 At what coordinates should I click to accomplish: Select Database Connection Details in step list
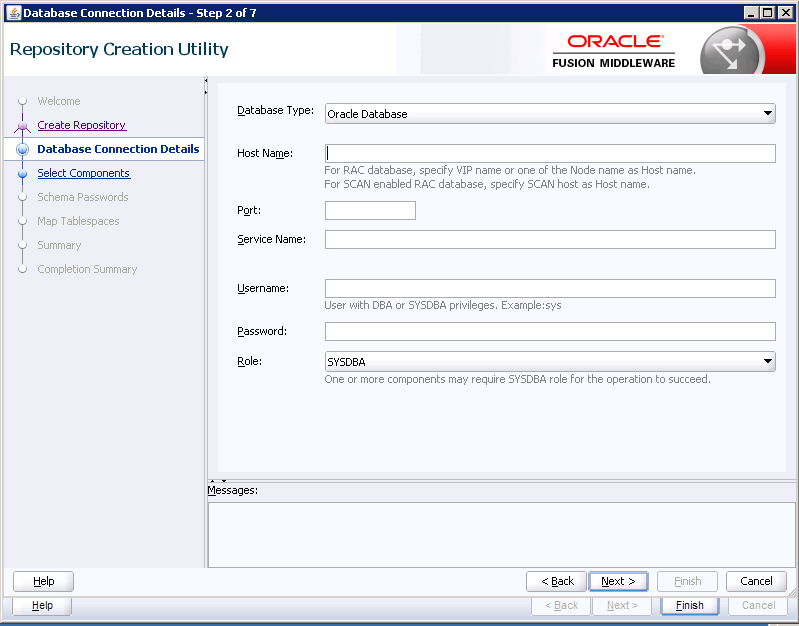118,149
